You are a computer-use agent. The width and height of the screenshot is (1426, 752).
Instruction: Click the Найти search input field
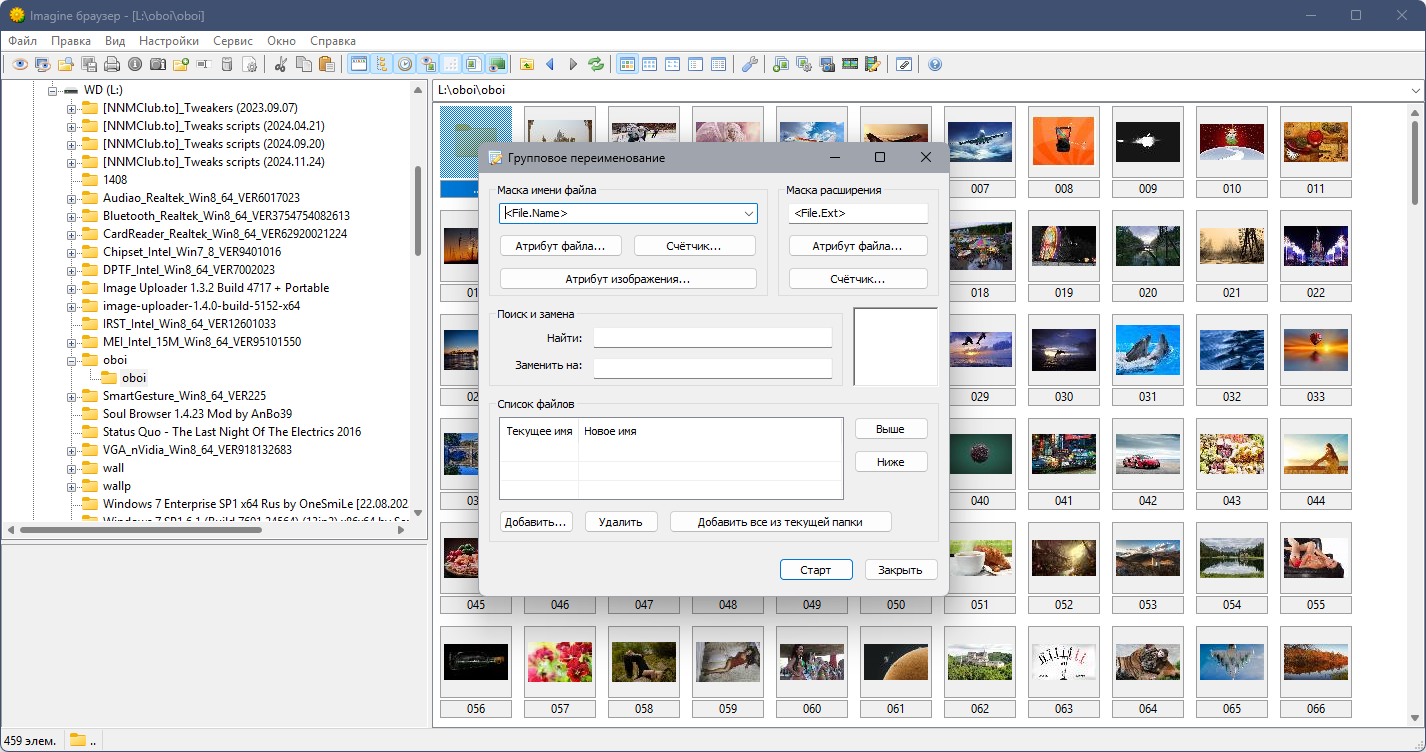(x=713, y=338)
